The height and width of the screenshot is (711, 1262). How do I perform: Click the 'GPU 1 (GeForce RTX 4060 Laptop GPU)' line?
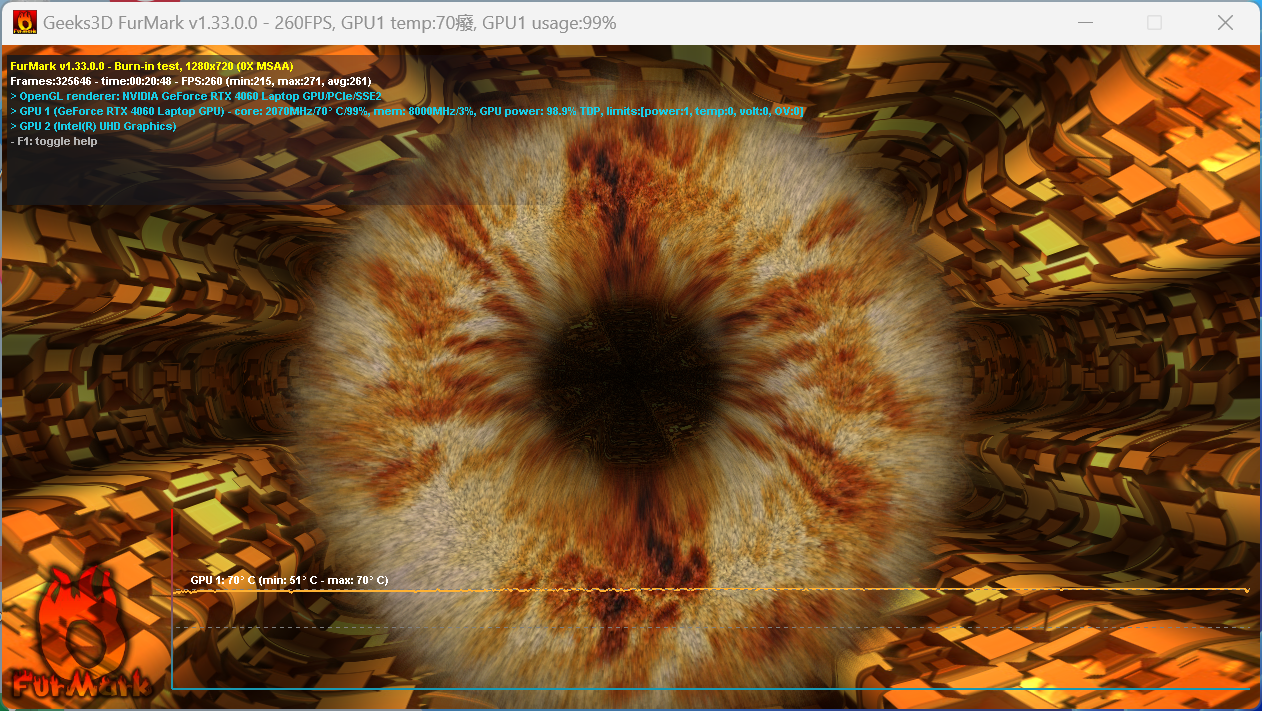(407, 111)
